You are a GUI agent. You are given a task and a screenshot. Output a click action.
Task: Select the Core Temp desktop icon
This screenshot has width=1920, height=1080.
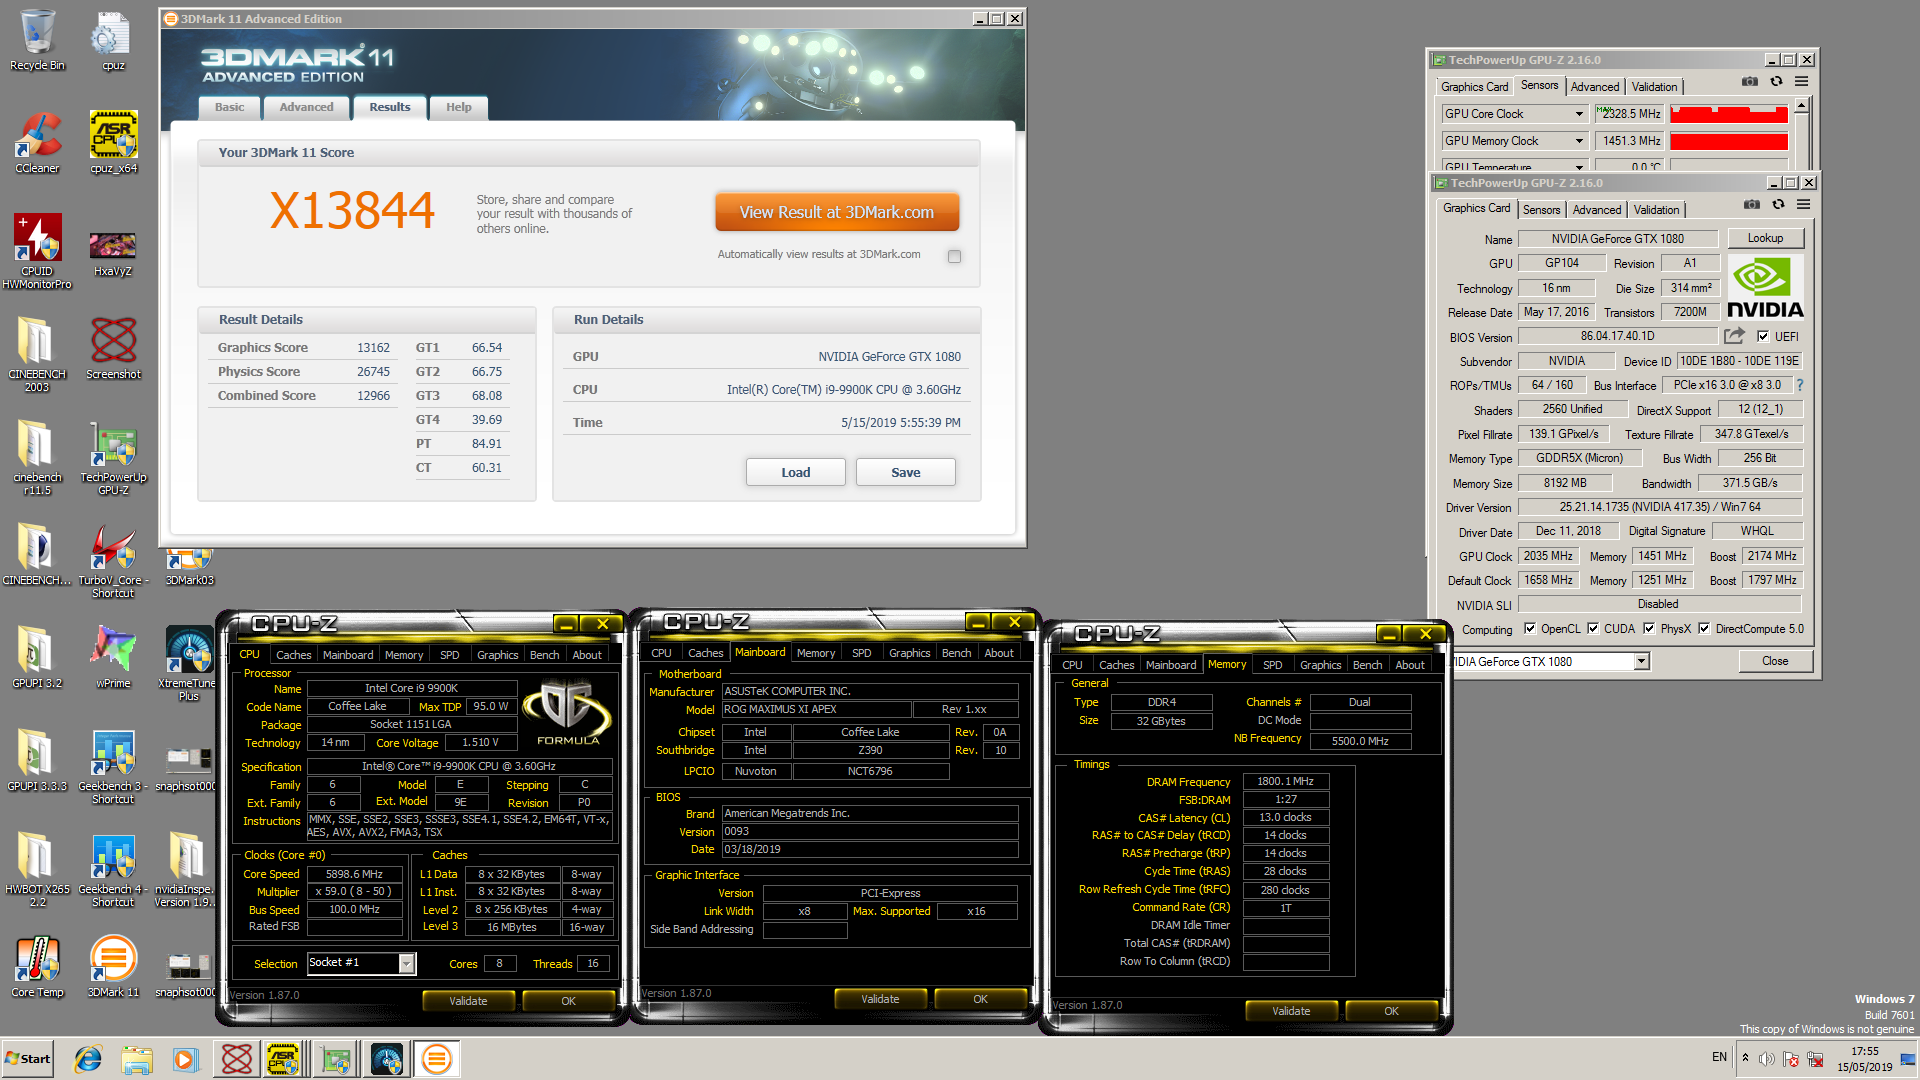pos(37,967)
